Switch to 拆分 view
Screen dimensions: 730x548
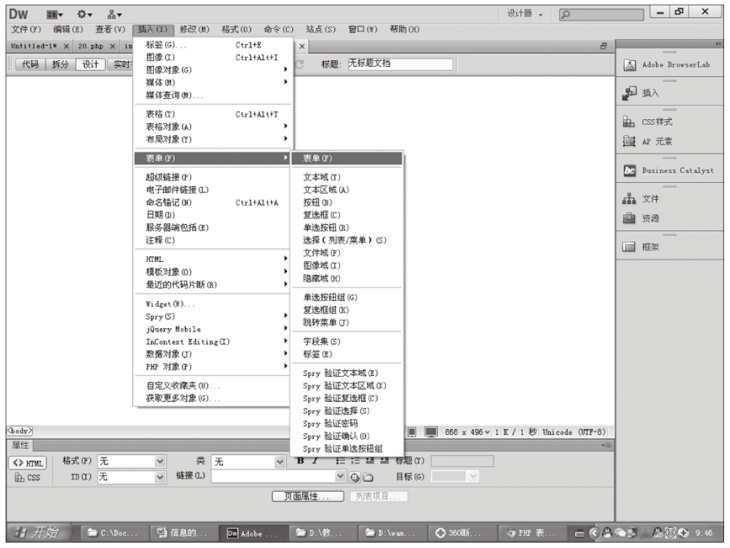[60, 64]
